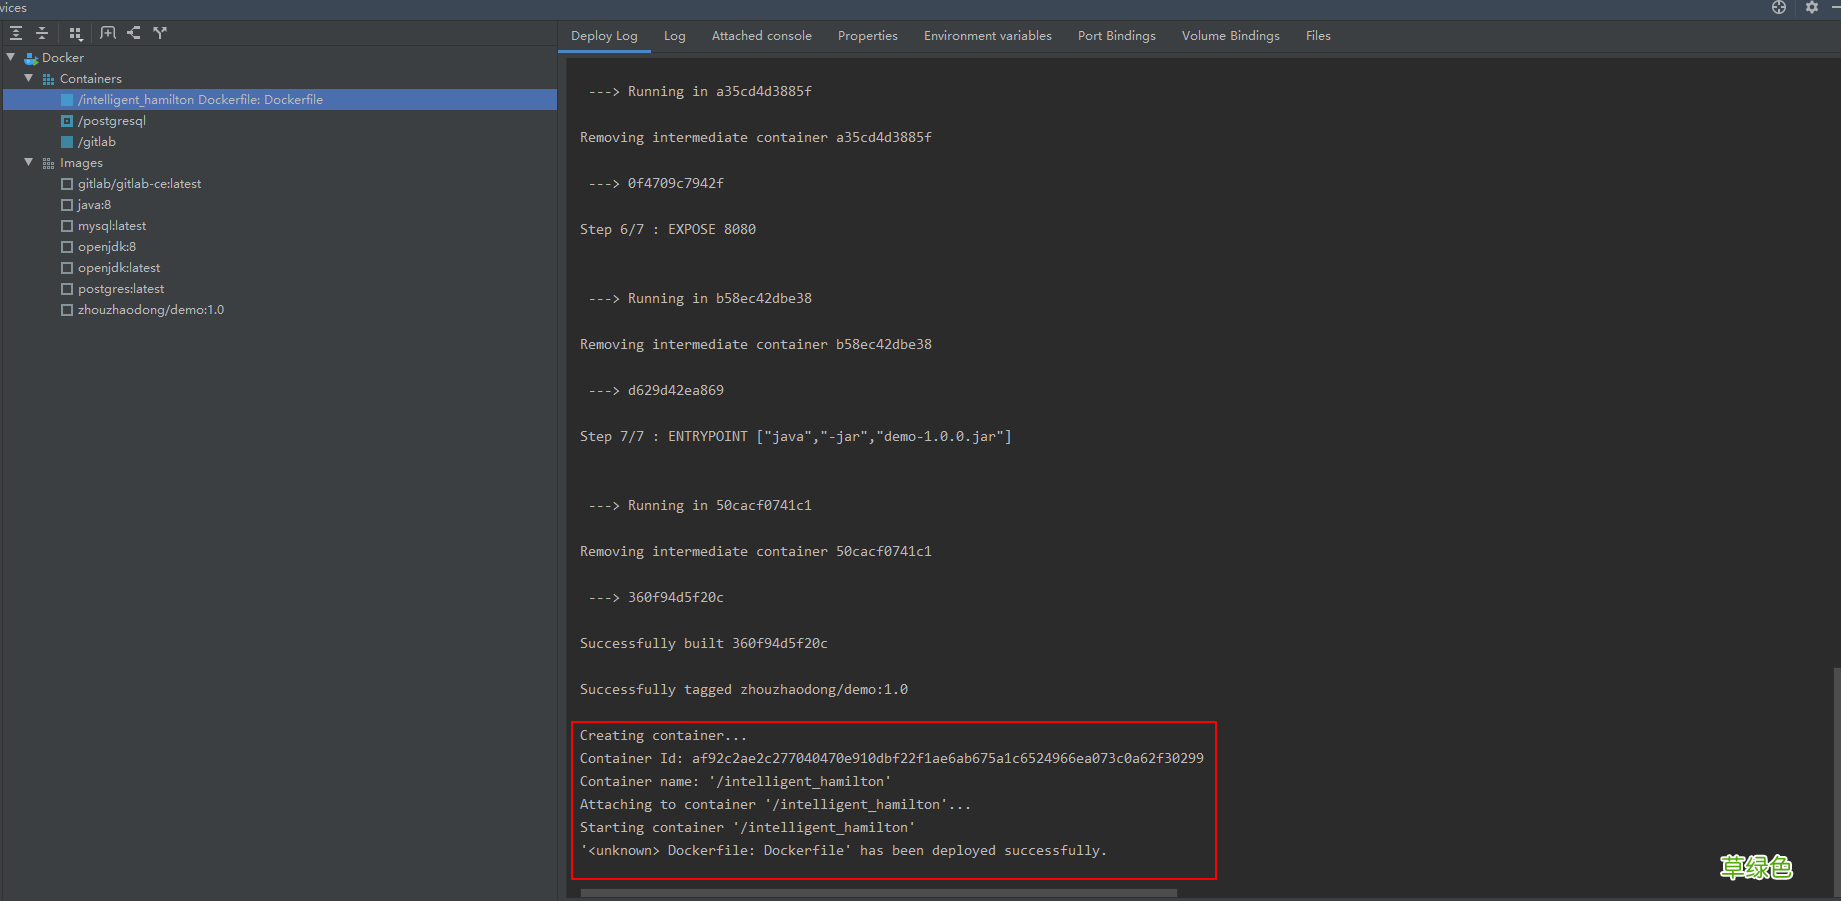This screenshot has width=1841, height=901.
Task: Open the Services gear settings icon
Action: point(1811,8)
